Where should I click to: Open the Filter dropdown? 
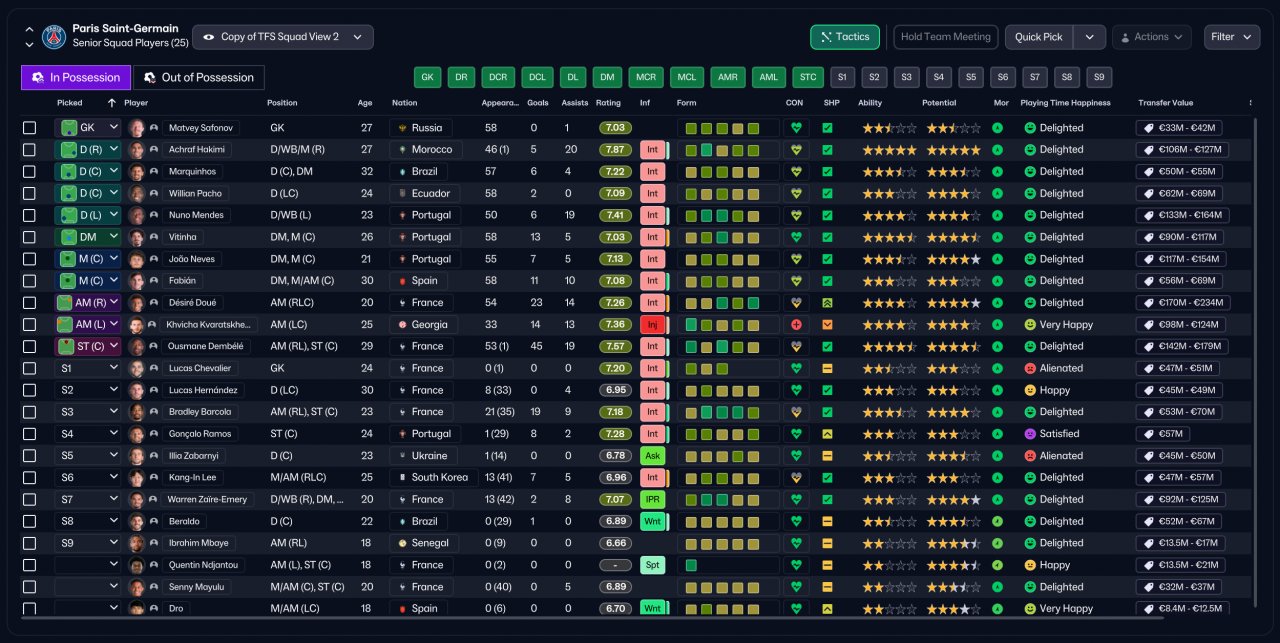pyautogui.click(x=1232, y=37)
